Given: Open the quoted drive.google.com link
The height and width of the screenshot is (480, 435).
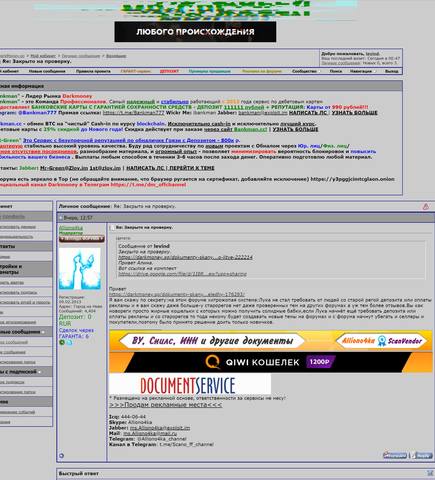Looking at the screenshot, I should click(182, 274).
